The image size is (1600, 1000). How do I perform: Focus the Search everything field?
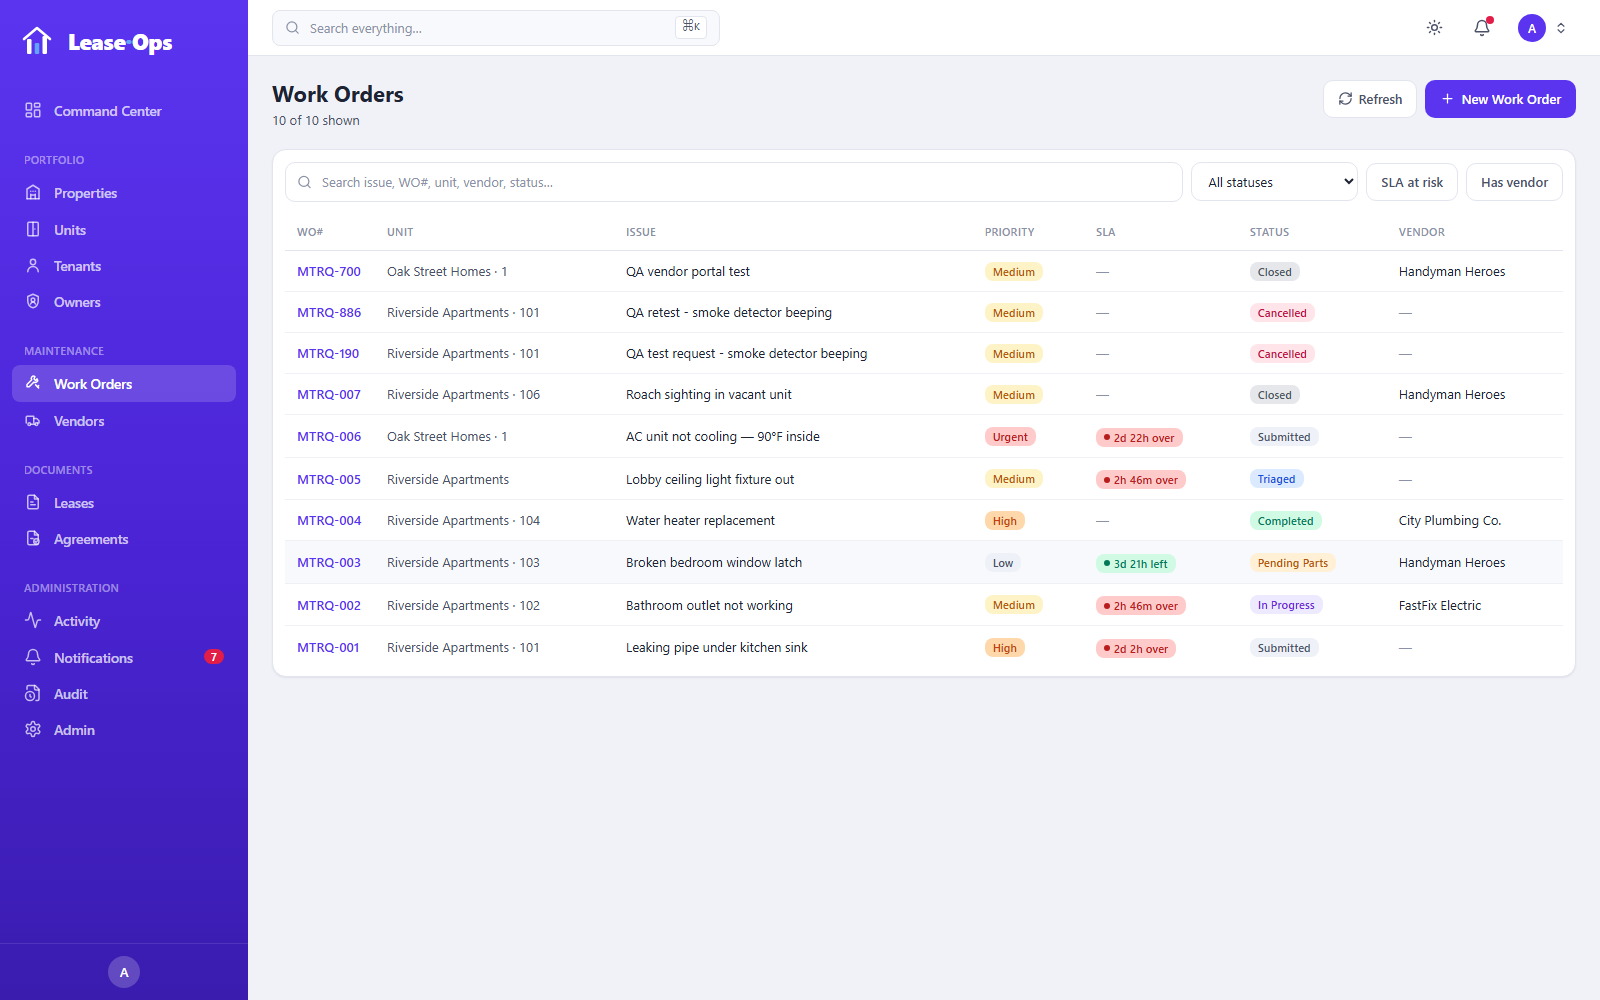pyautogui.click(x=496, y=28)
